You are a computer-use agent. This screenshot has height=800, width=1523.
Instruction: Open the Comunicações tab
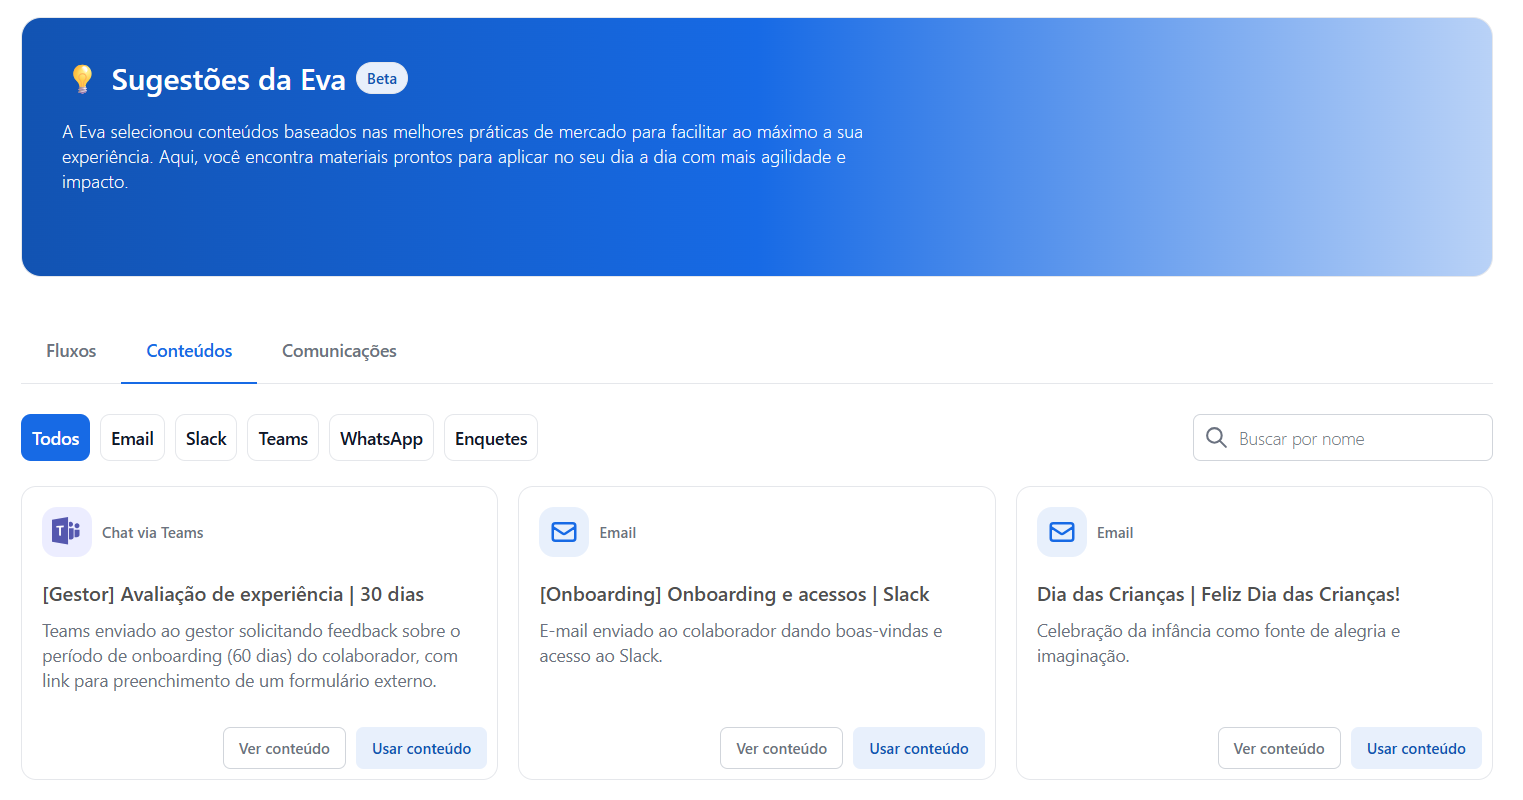point(339,351)
